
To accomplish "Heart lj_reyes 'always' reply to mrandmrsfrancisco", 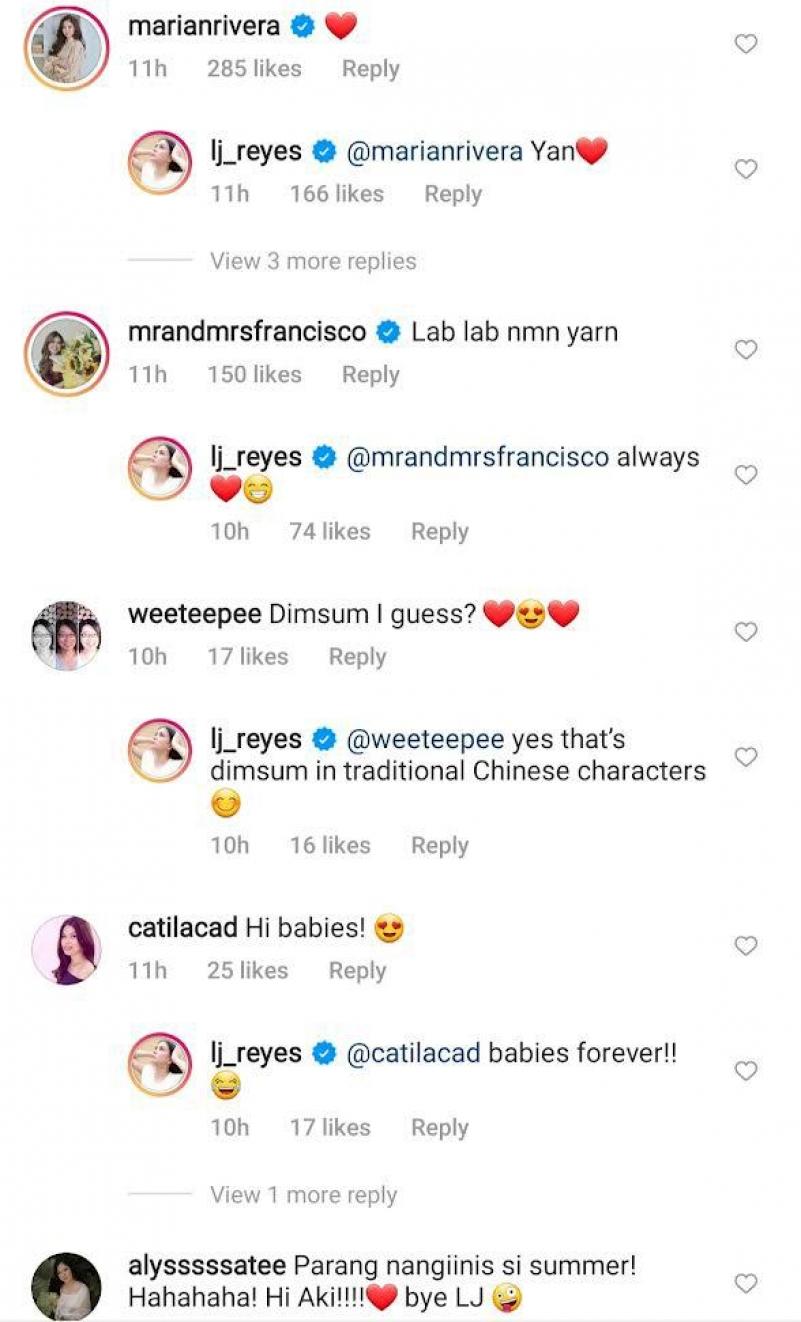I will pos(746,475).
